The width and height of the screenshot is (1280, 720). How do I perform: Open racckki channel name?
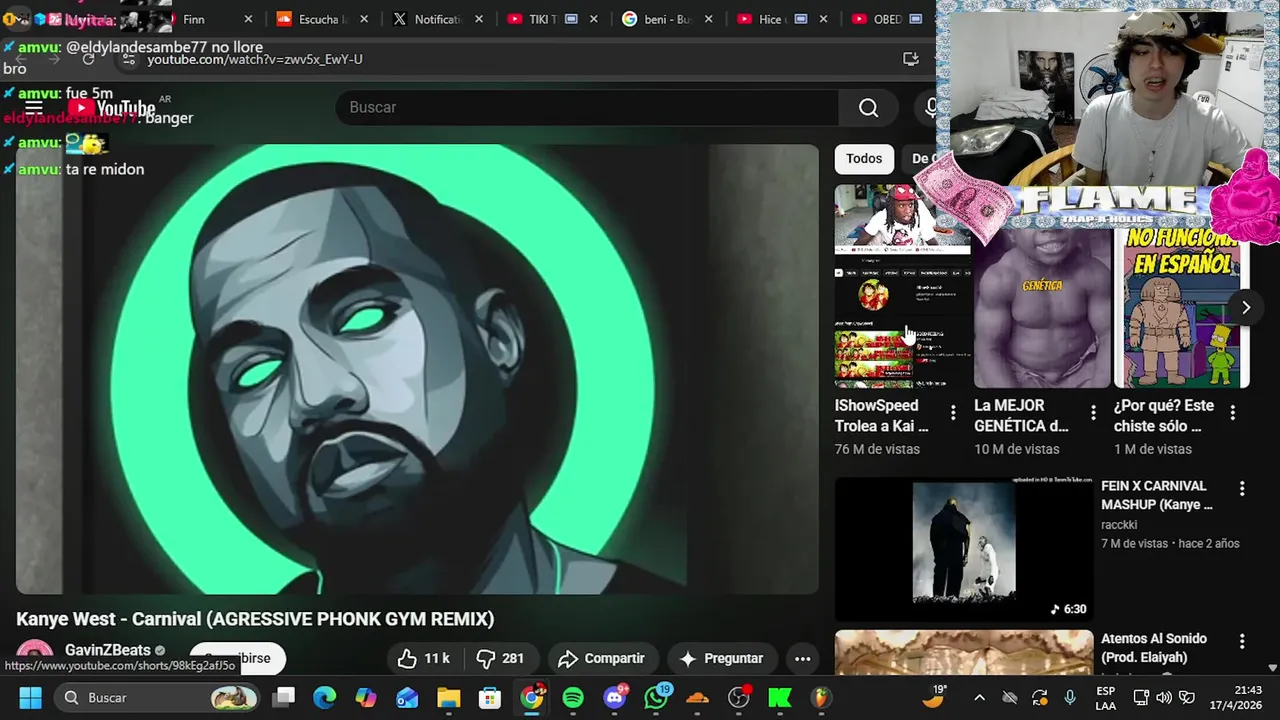pos(1119,524)
